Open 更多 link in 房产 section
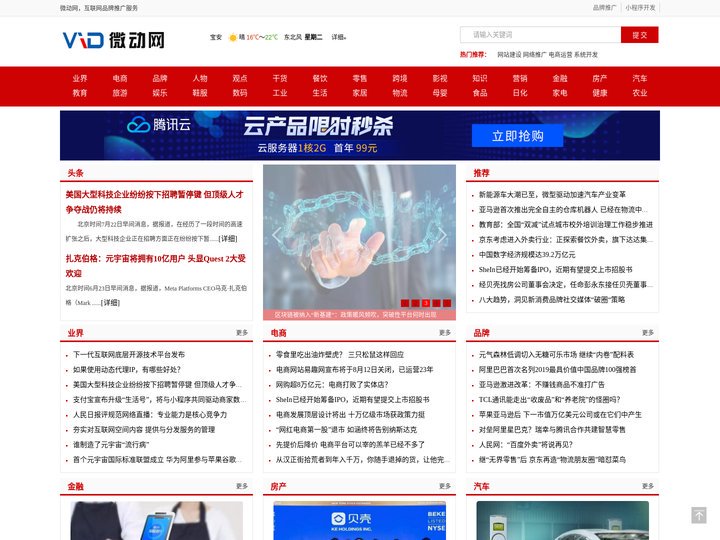Screen dimensions: 720x540 point(444,486)
